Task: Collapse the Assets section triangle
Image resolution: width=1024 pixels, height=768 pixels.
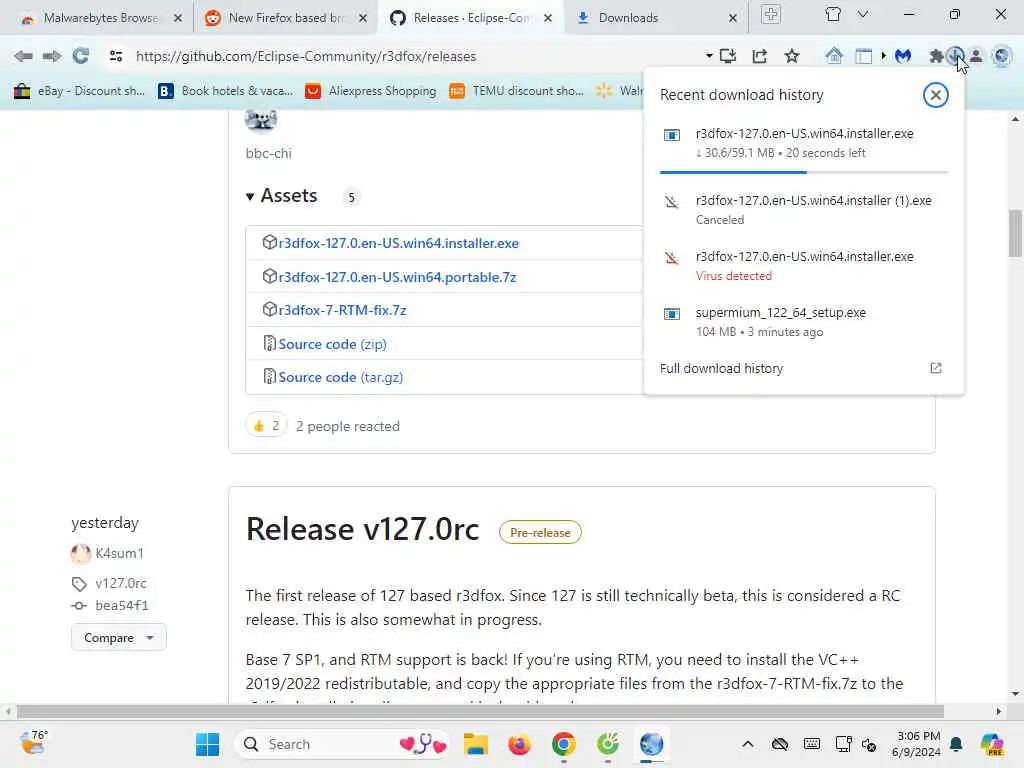Action: tap(249, 197)
